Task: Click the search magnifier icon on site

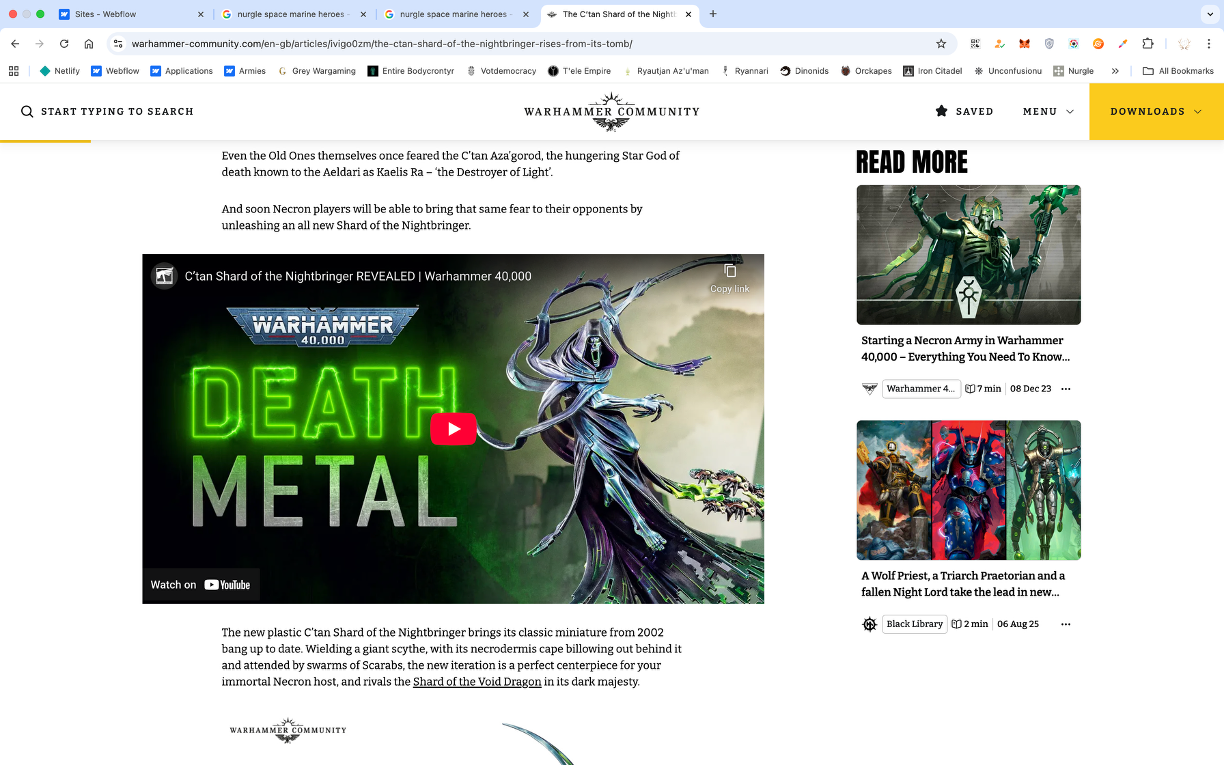Action: click(27, 112)
